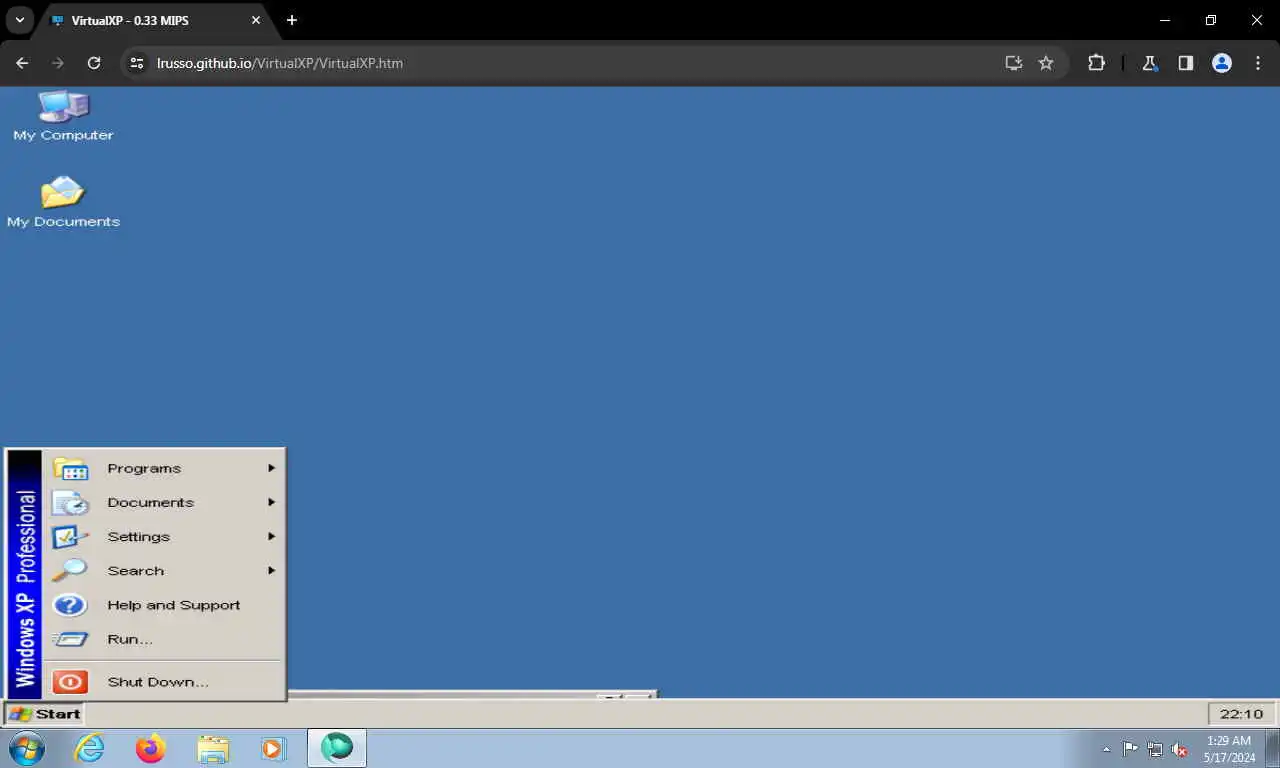Open the My Documents desktop icon
Viewport: 1280px width, 768px height.
click(x=63, y=201)
